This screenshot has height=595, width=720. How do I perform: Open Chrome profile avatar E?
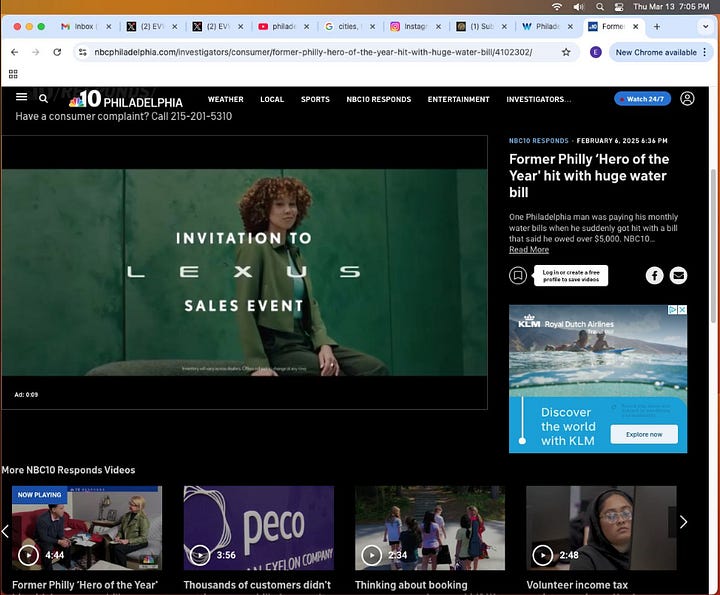click(596, 52)
